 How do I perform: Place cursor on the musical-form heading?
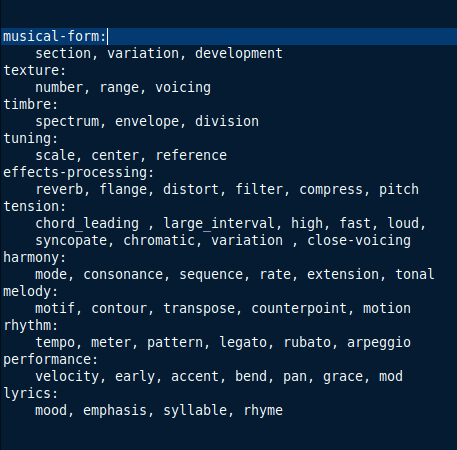pos(54,36)
